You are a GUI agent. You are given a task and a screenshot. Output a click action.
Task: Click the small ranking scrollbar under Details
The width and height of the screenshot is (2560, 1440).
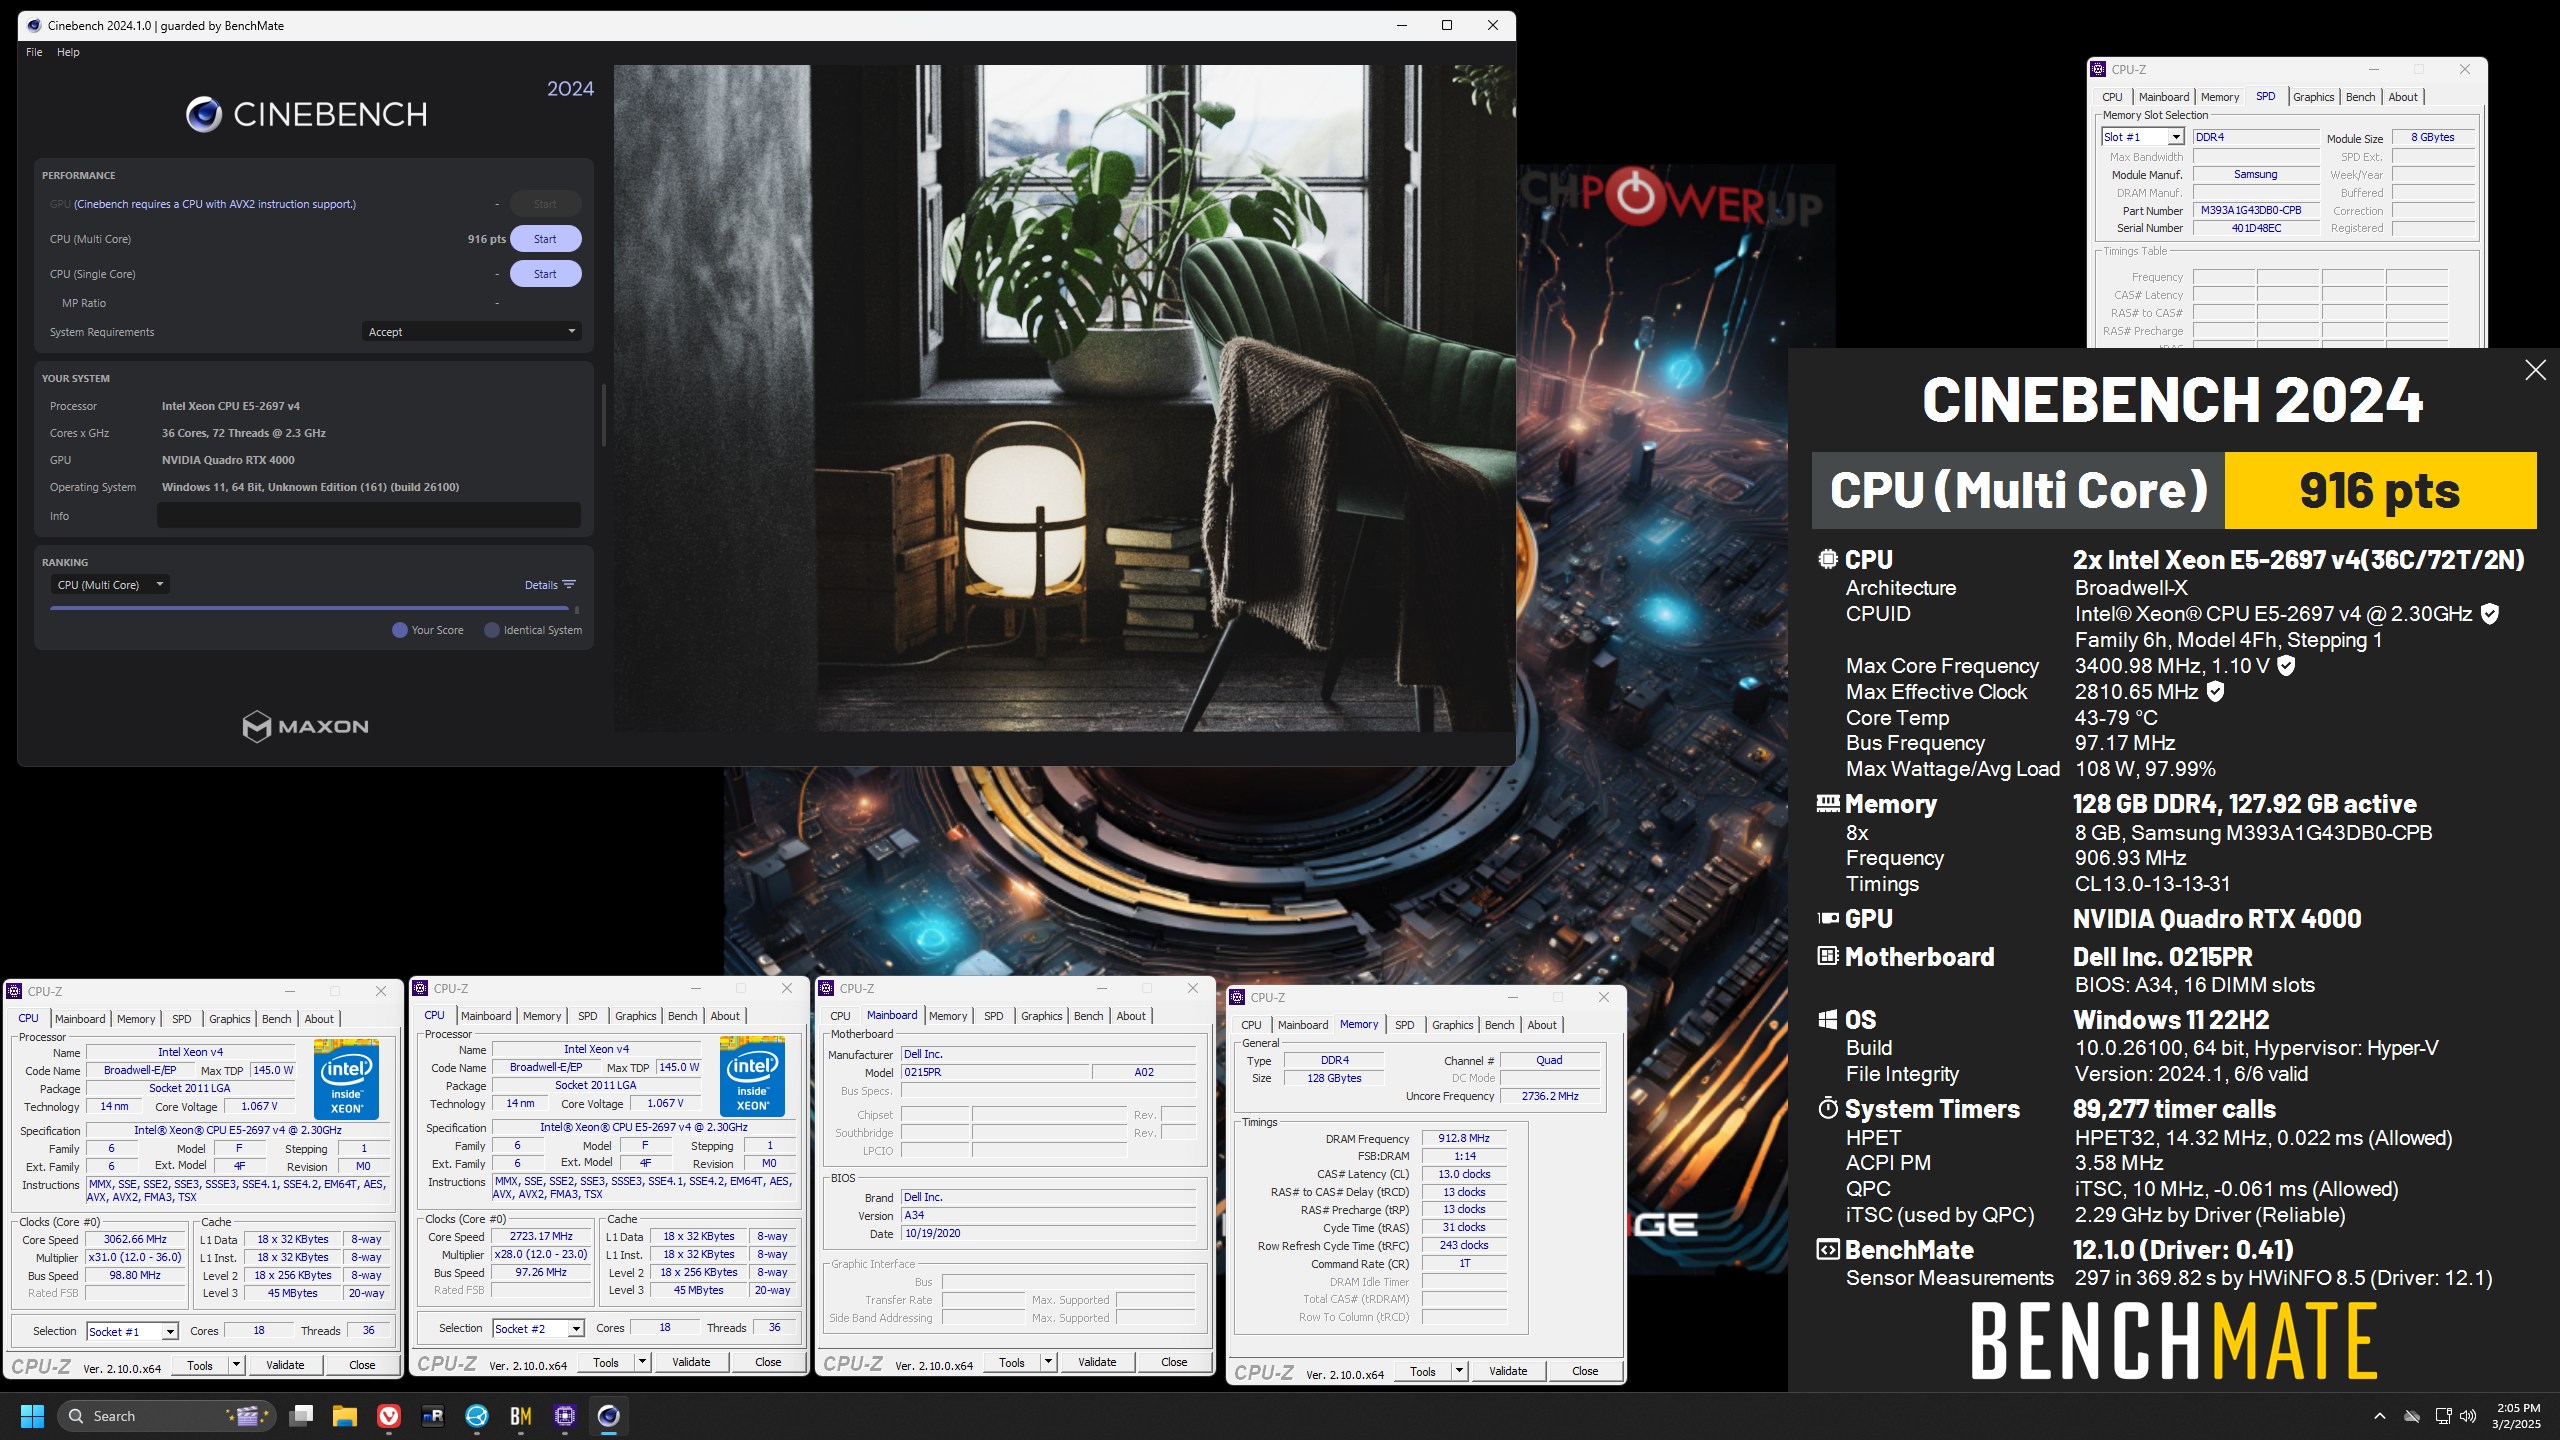click(577, 610)
